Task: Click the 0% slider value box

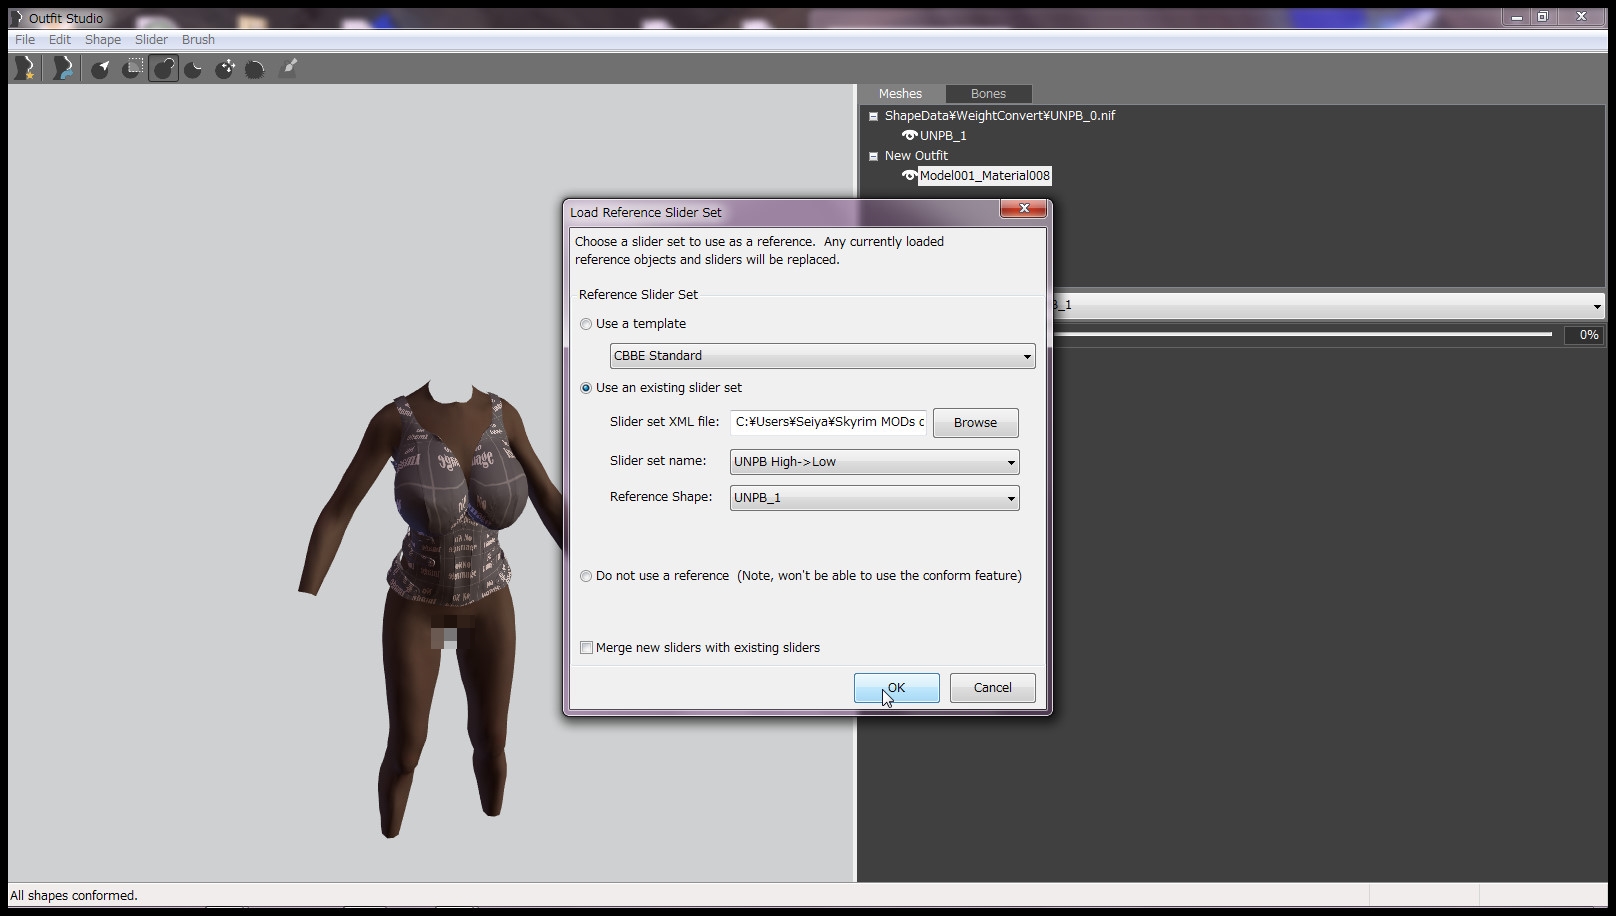Action: (1582, 335)
